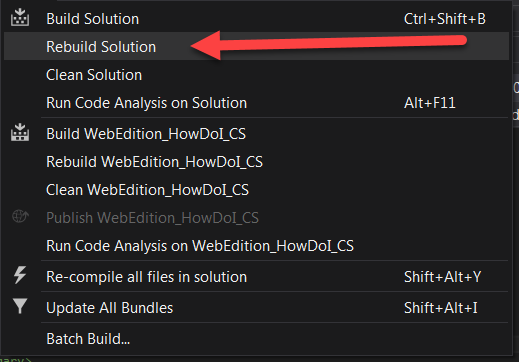Viewport: 519px width, 362px height.
Task: Choose Rebuild Solution from the menu
Action: [256, 46]
